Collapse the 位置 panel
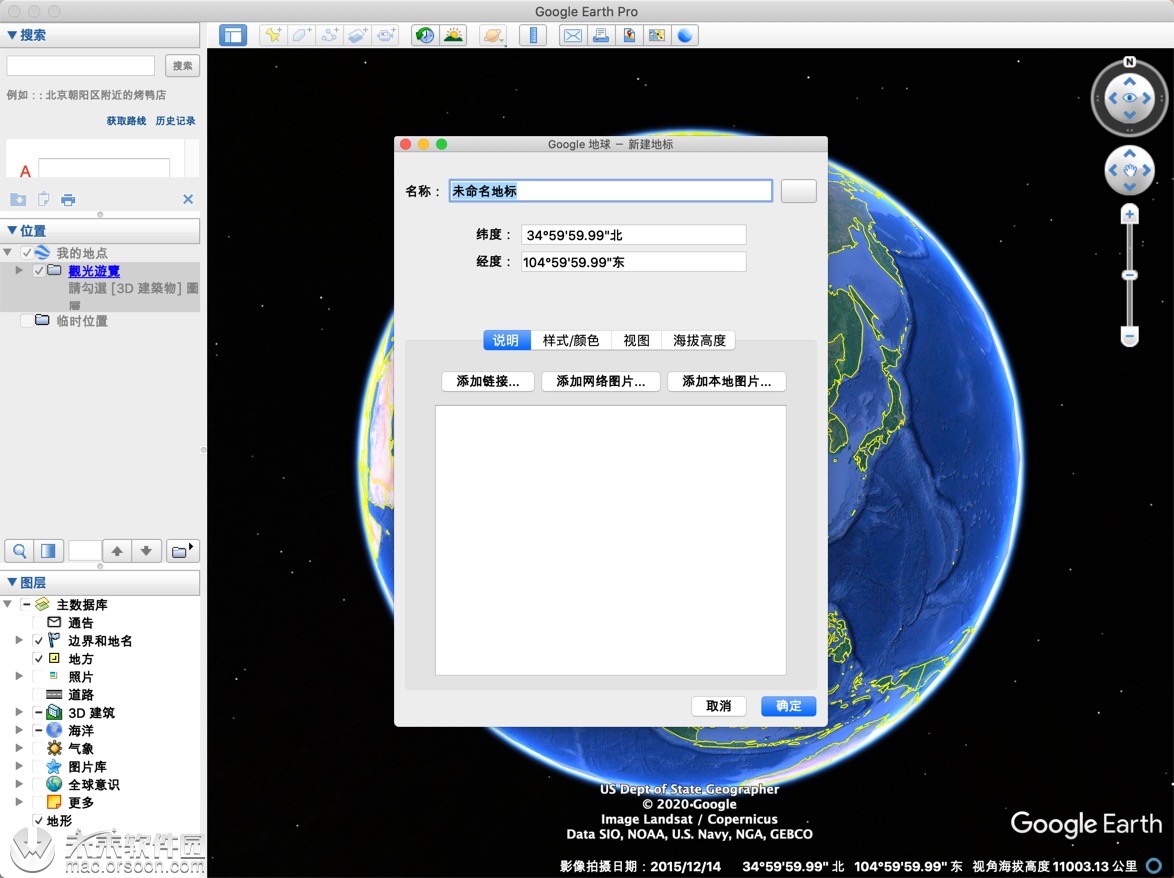Screen dimensions: 1174x878 point(11,231)
